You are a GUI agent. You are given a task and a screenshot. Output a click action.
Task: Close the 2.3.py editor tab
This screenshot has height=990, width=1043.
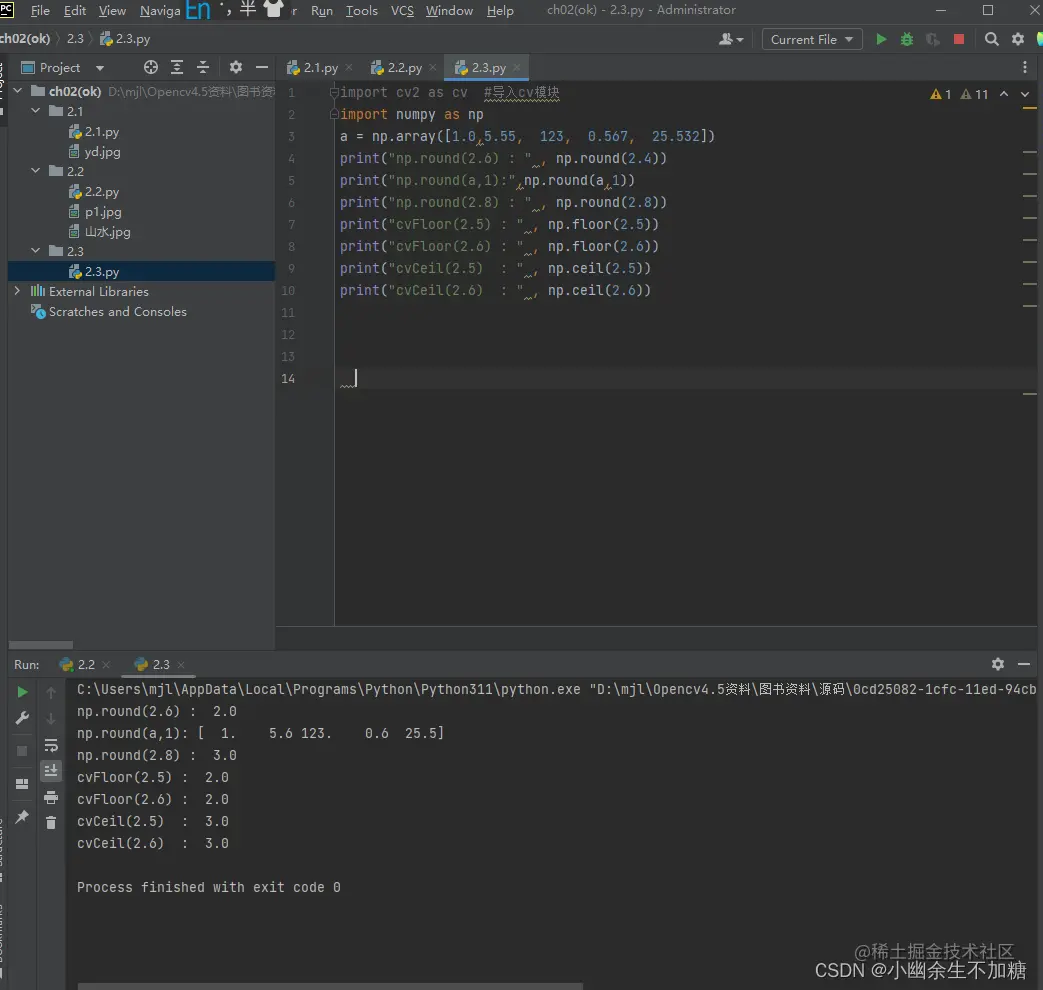tap(517, 67)
